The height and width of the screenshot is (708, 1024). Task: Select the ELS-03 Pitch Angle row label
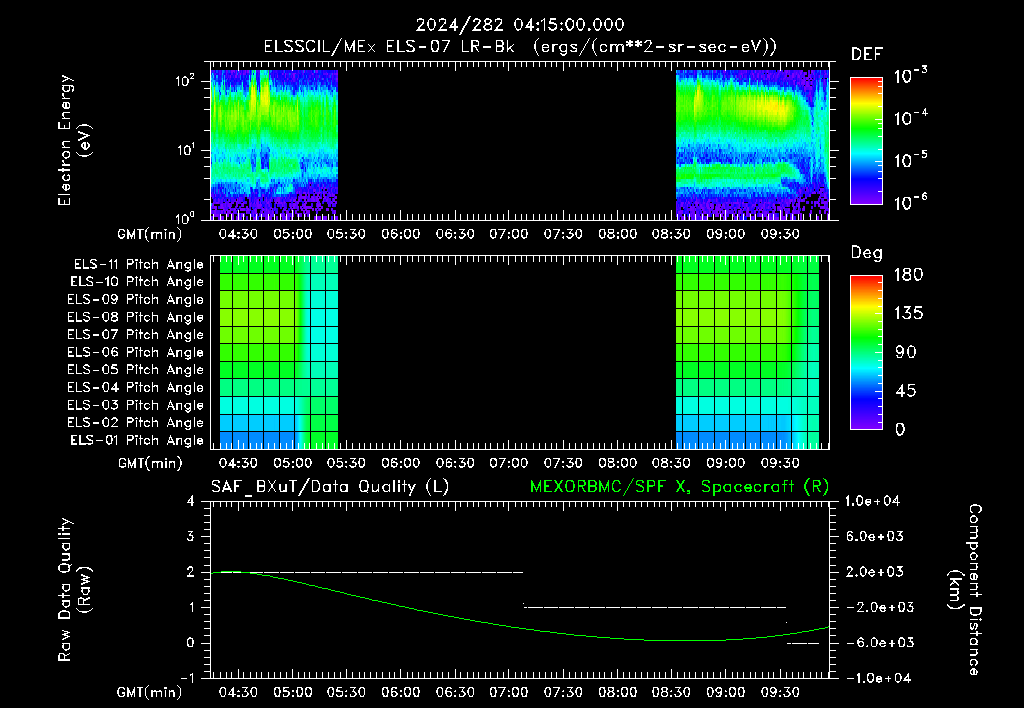point(135,405)
